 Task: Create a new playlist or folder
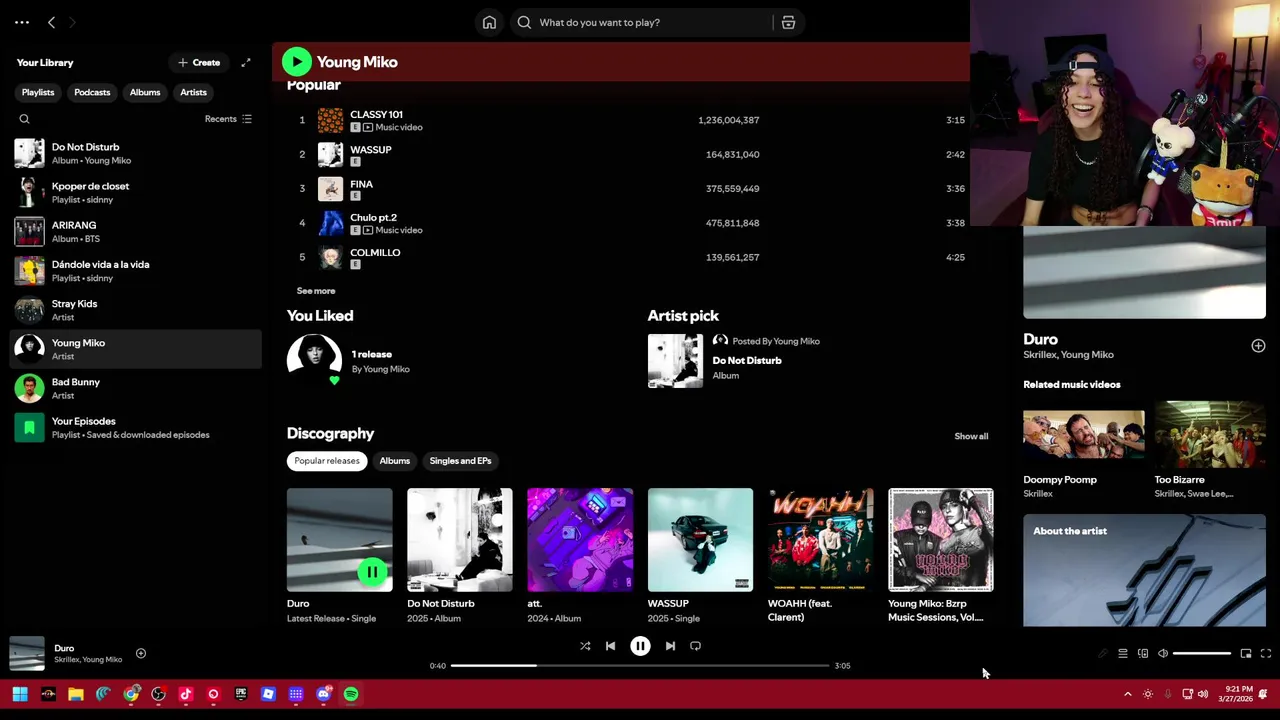point(199,62)
